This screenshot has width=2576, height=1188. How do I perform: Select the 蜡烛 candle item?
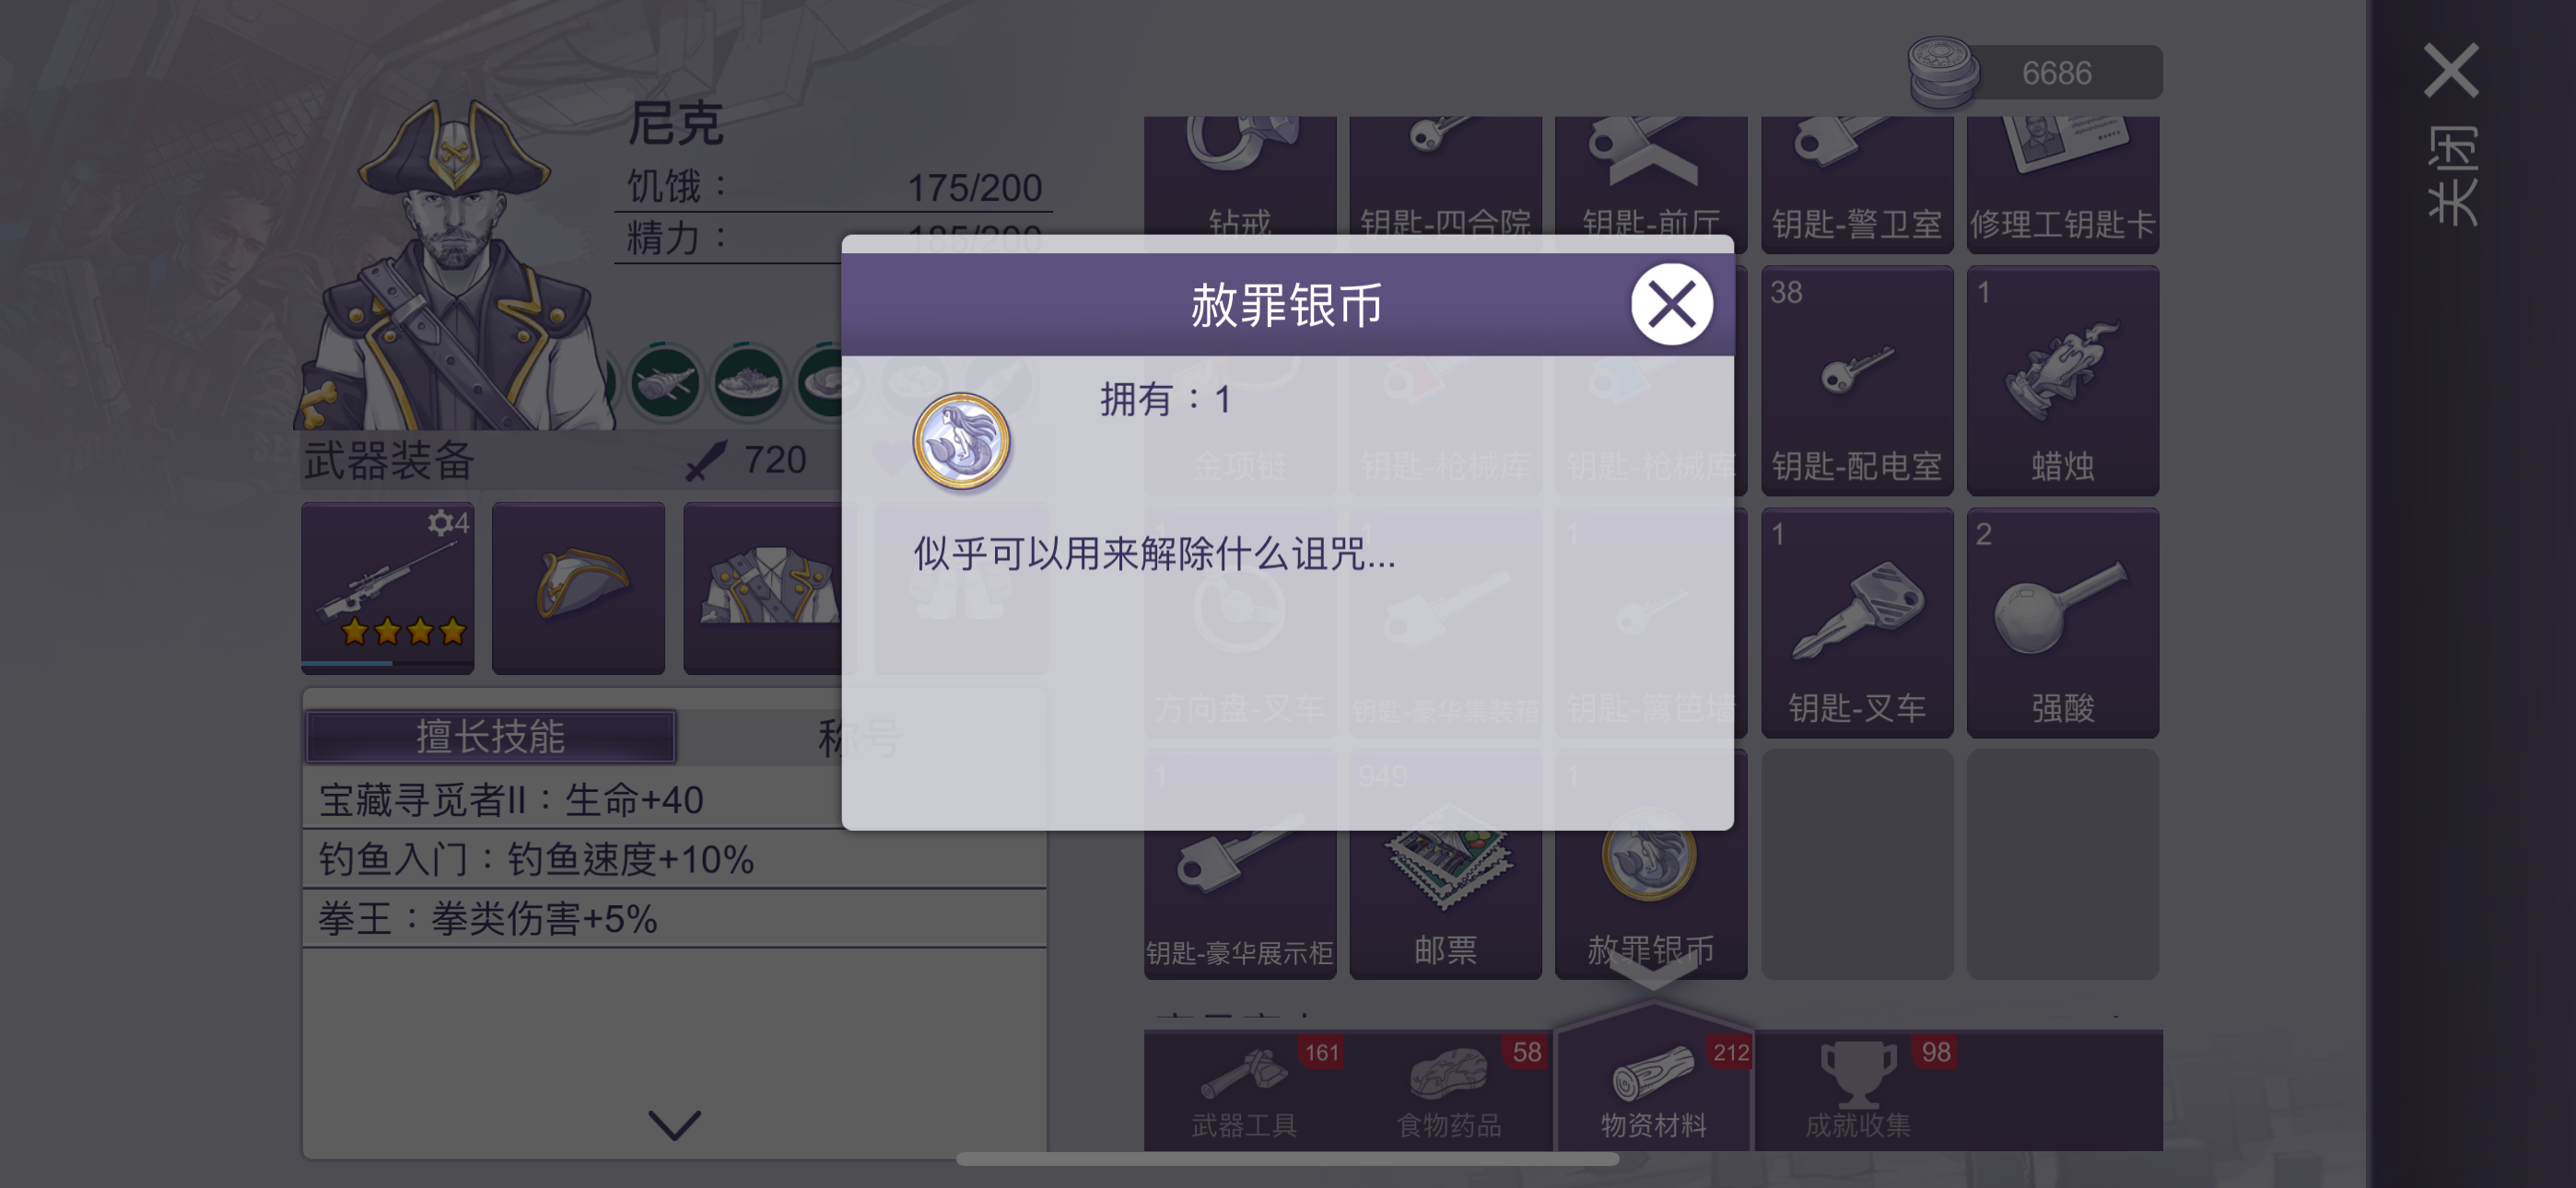click(2062, 381)
